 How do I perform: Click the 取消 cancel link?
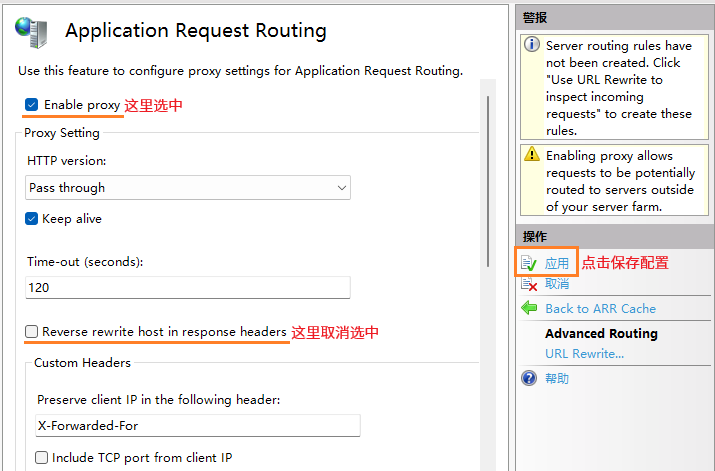pos(557,284)
